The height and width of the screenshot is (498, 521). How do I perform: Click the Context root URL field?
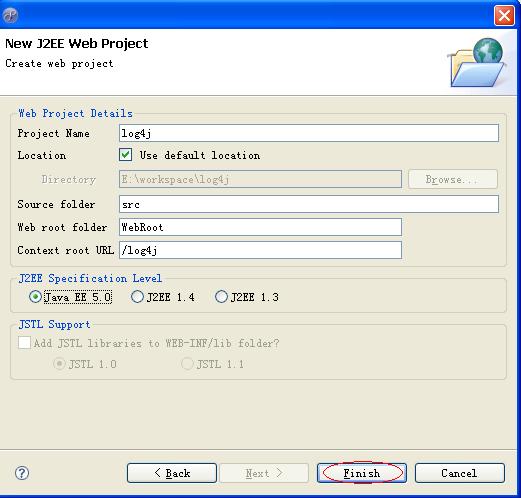(260, 250)
